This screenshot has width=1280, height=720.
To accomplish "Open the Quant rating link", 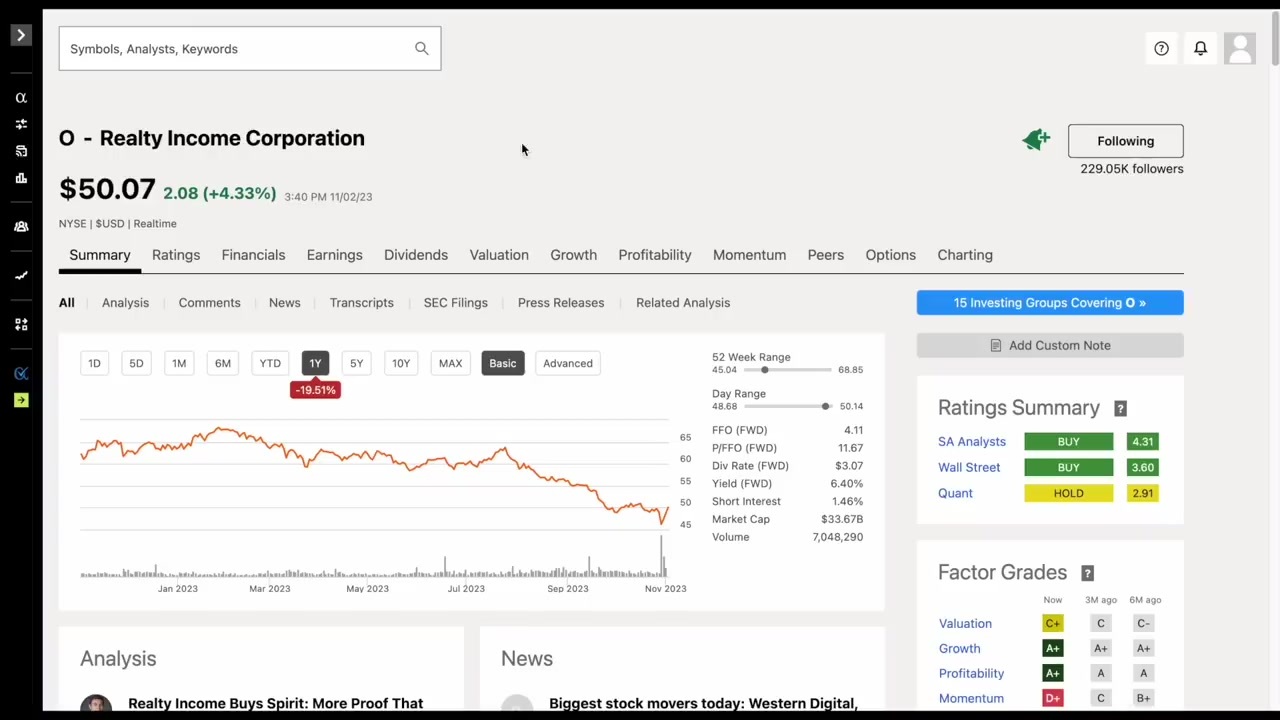I will coord(955,493).
